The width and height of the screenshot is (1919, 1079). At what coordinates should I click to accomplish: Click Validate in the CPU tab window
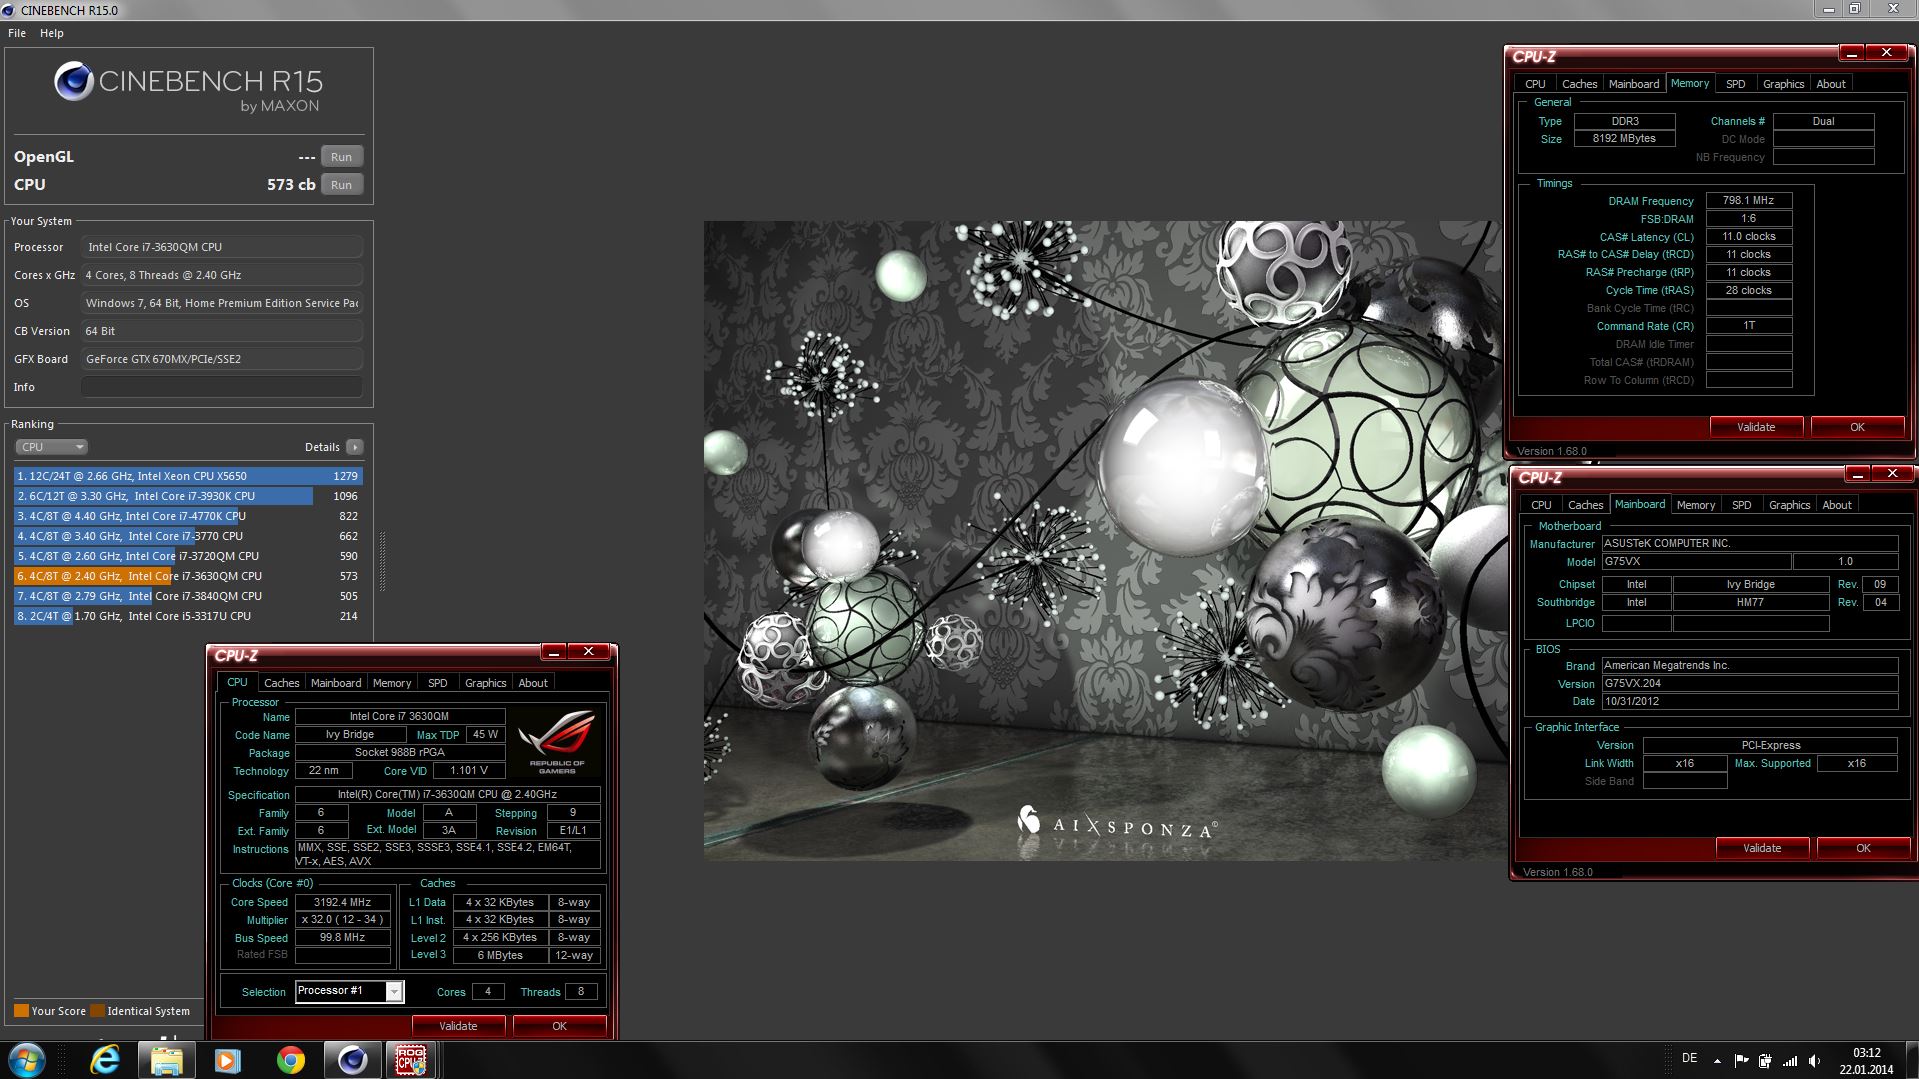(458, 1026)
